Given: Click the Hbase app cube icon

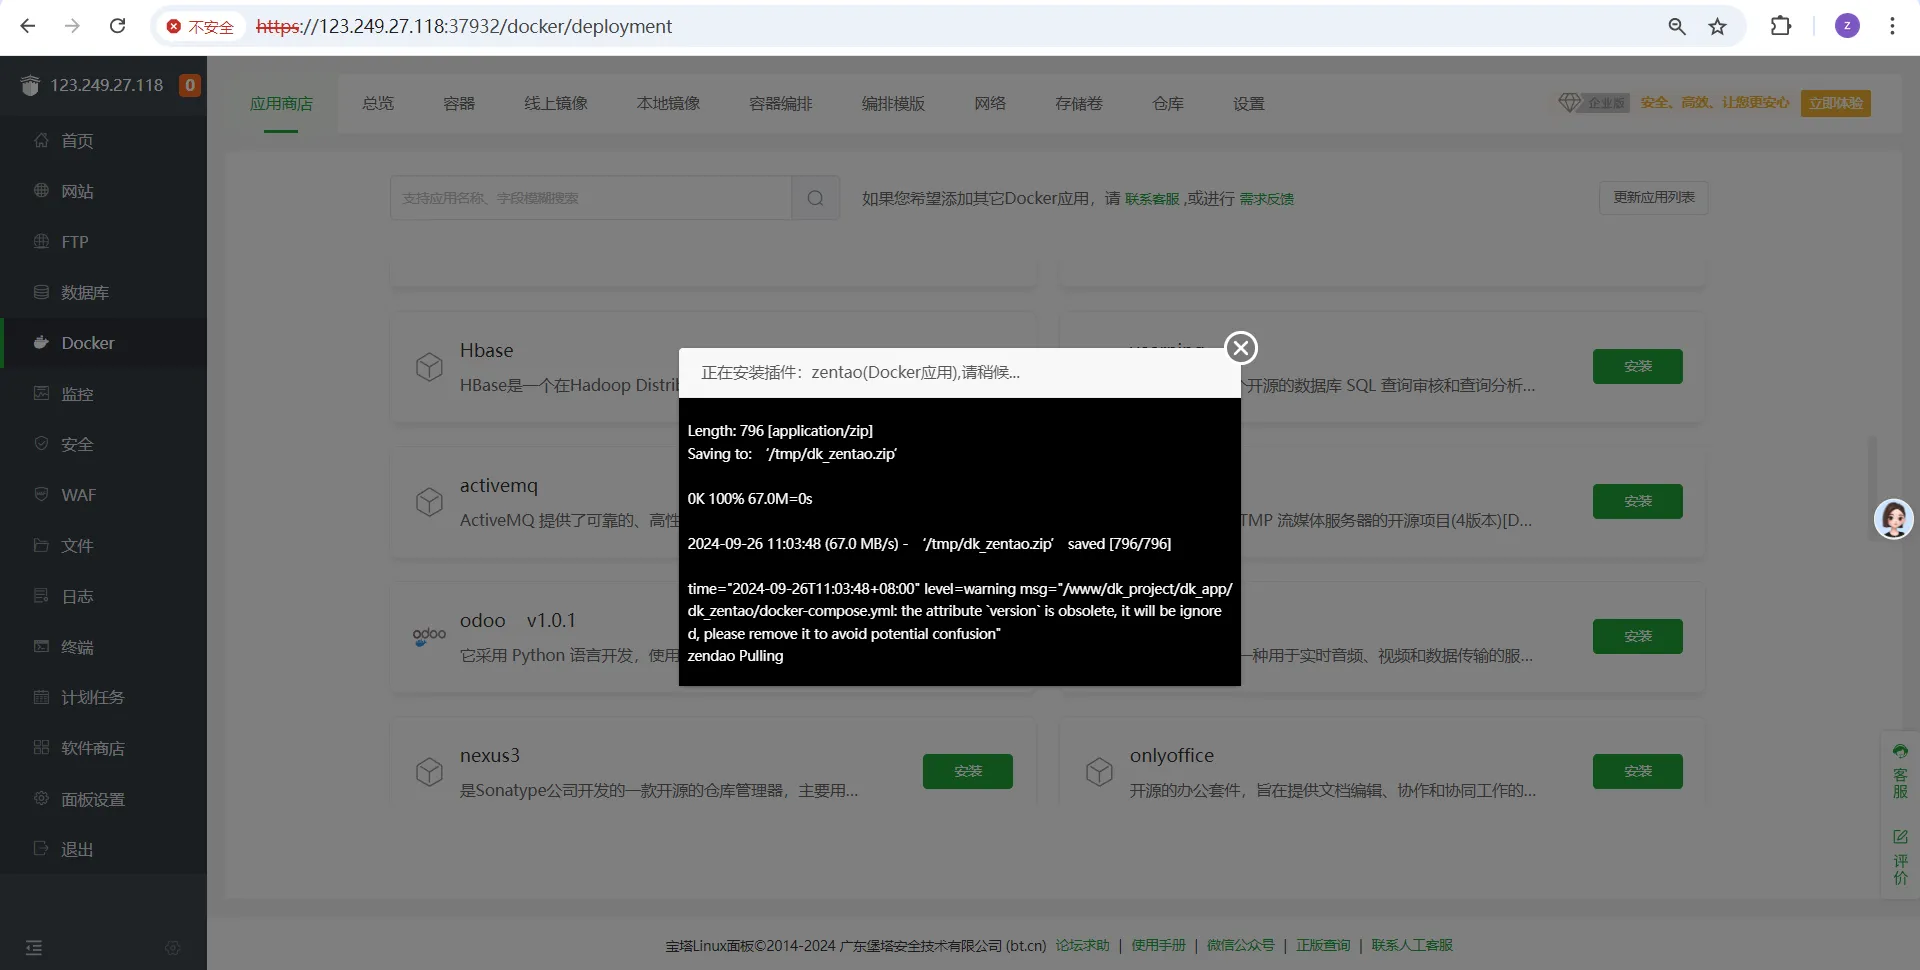Looking at the screenshot, I should pos(429,367).
